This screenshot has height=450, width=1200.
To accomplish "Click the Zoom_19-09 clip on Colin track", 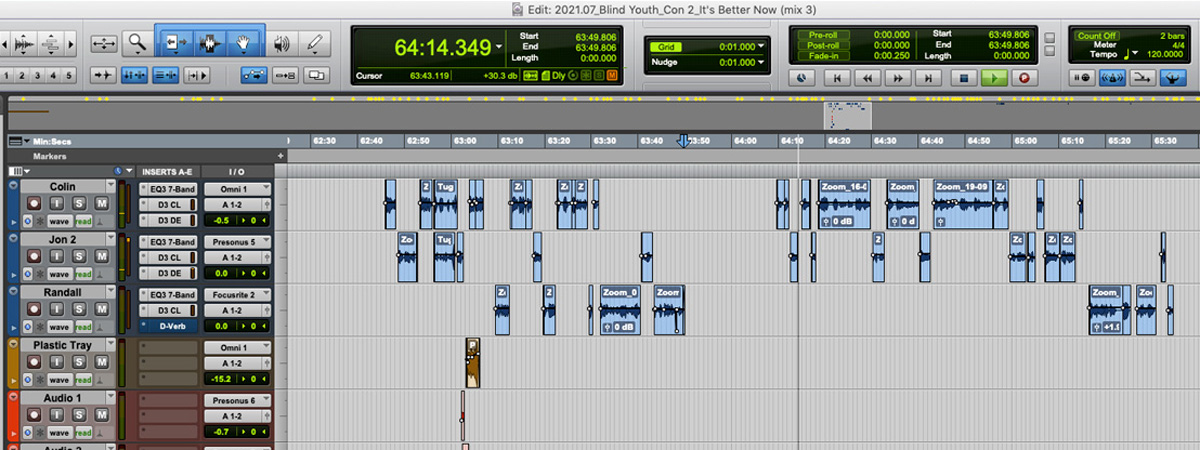I will point(963,203).
